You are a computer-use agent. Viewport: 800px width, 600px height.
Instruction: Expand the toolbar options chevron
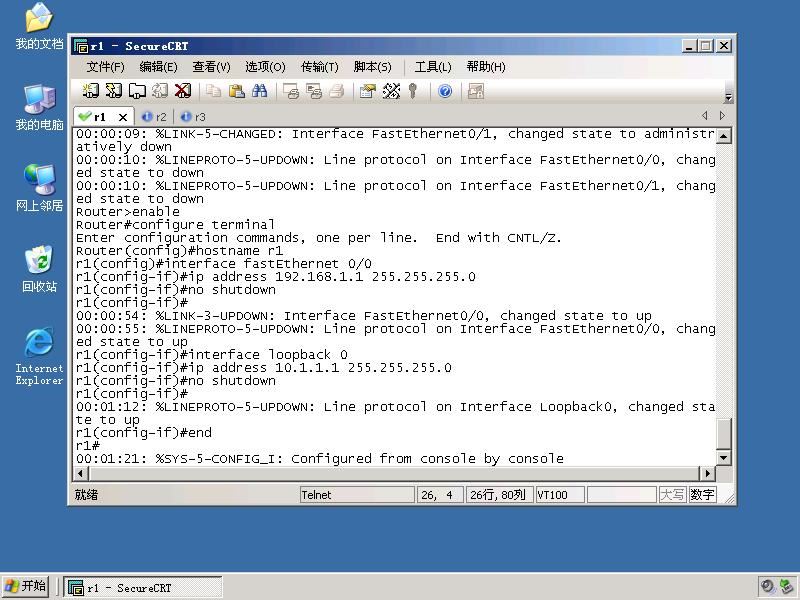click(x=729, y=97)
